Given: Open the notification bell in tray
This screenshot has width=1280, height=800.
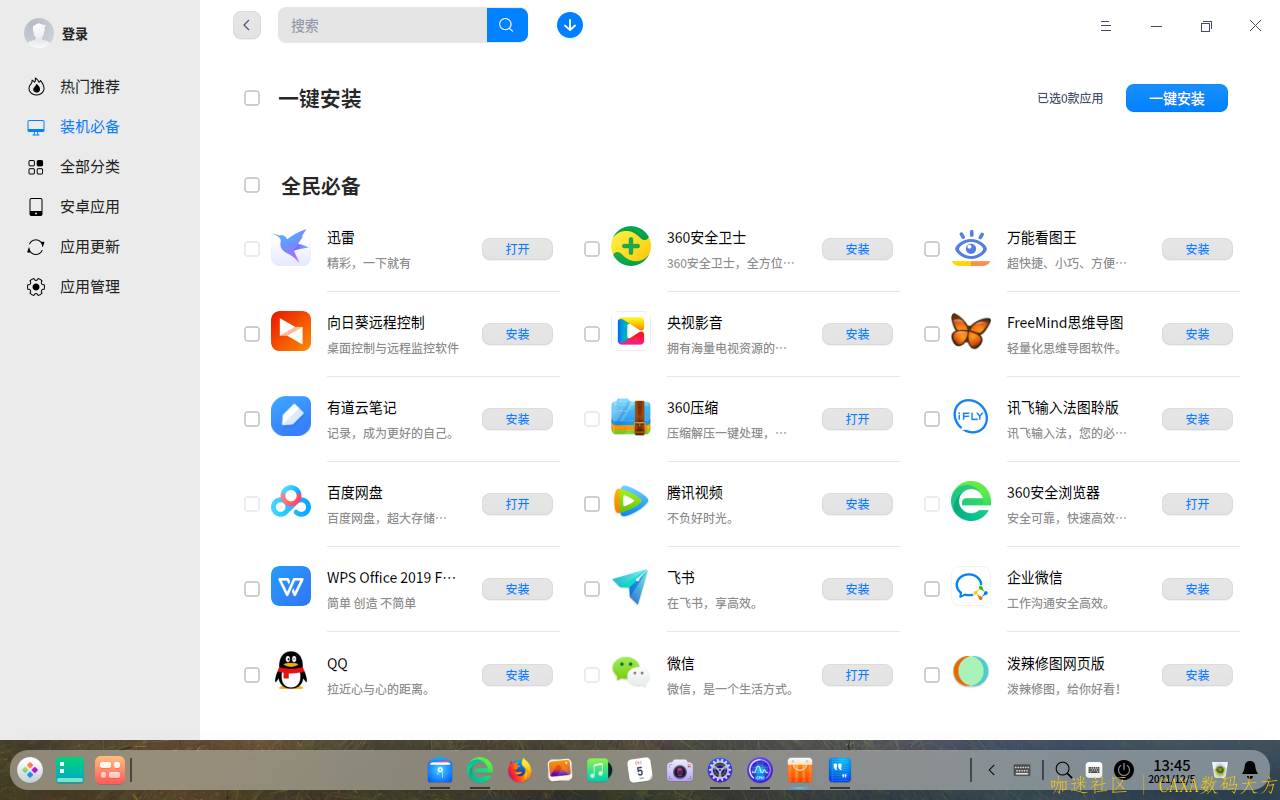Looking at the screenshot, I should (x=1250, y=770).
